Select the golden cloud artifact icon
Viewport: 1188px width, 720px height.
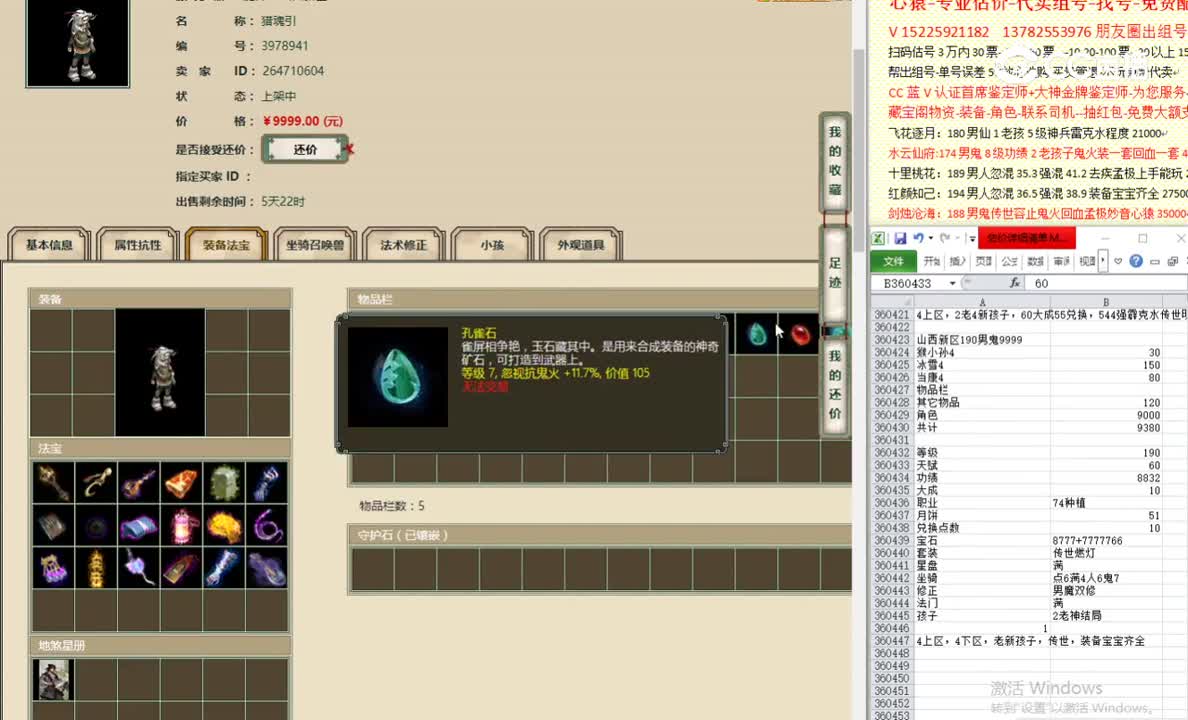click(x=224, y=525)
